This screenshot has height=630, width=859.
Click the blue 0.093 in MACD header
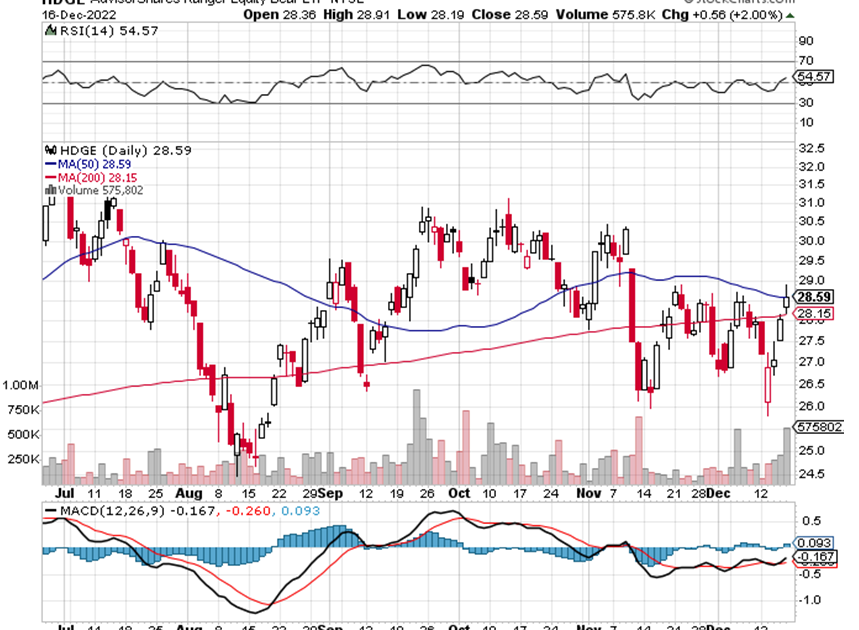[300, 511]
